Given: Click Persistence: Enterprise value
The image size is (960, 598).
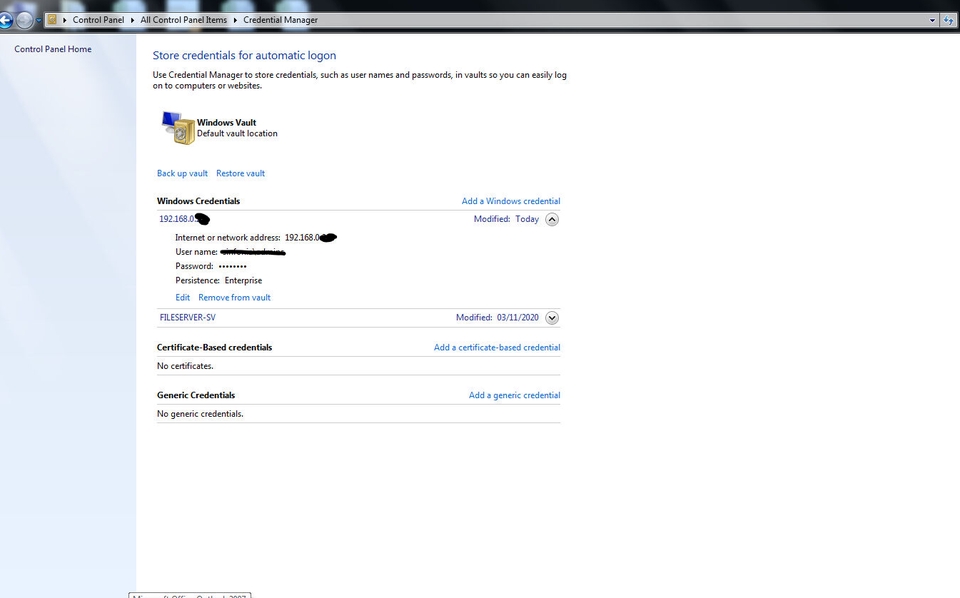Looking at the screenshot, I should tap(243, 280).
